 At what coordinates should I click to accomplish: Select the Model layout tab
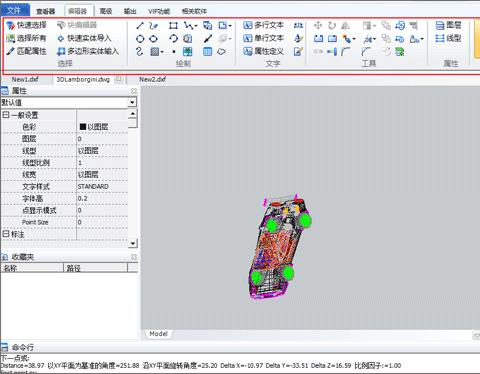click(x=158, y=334)
